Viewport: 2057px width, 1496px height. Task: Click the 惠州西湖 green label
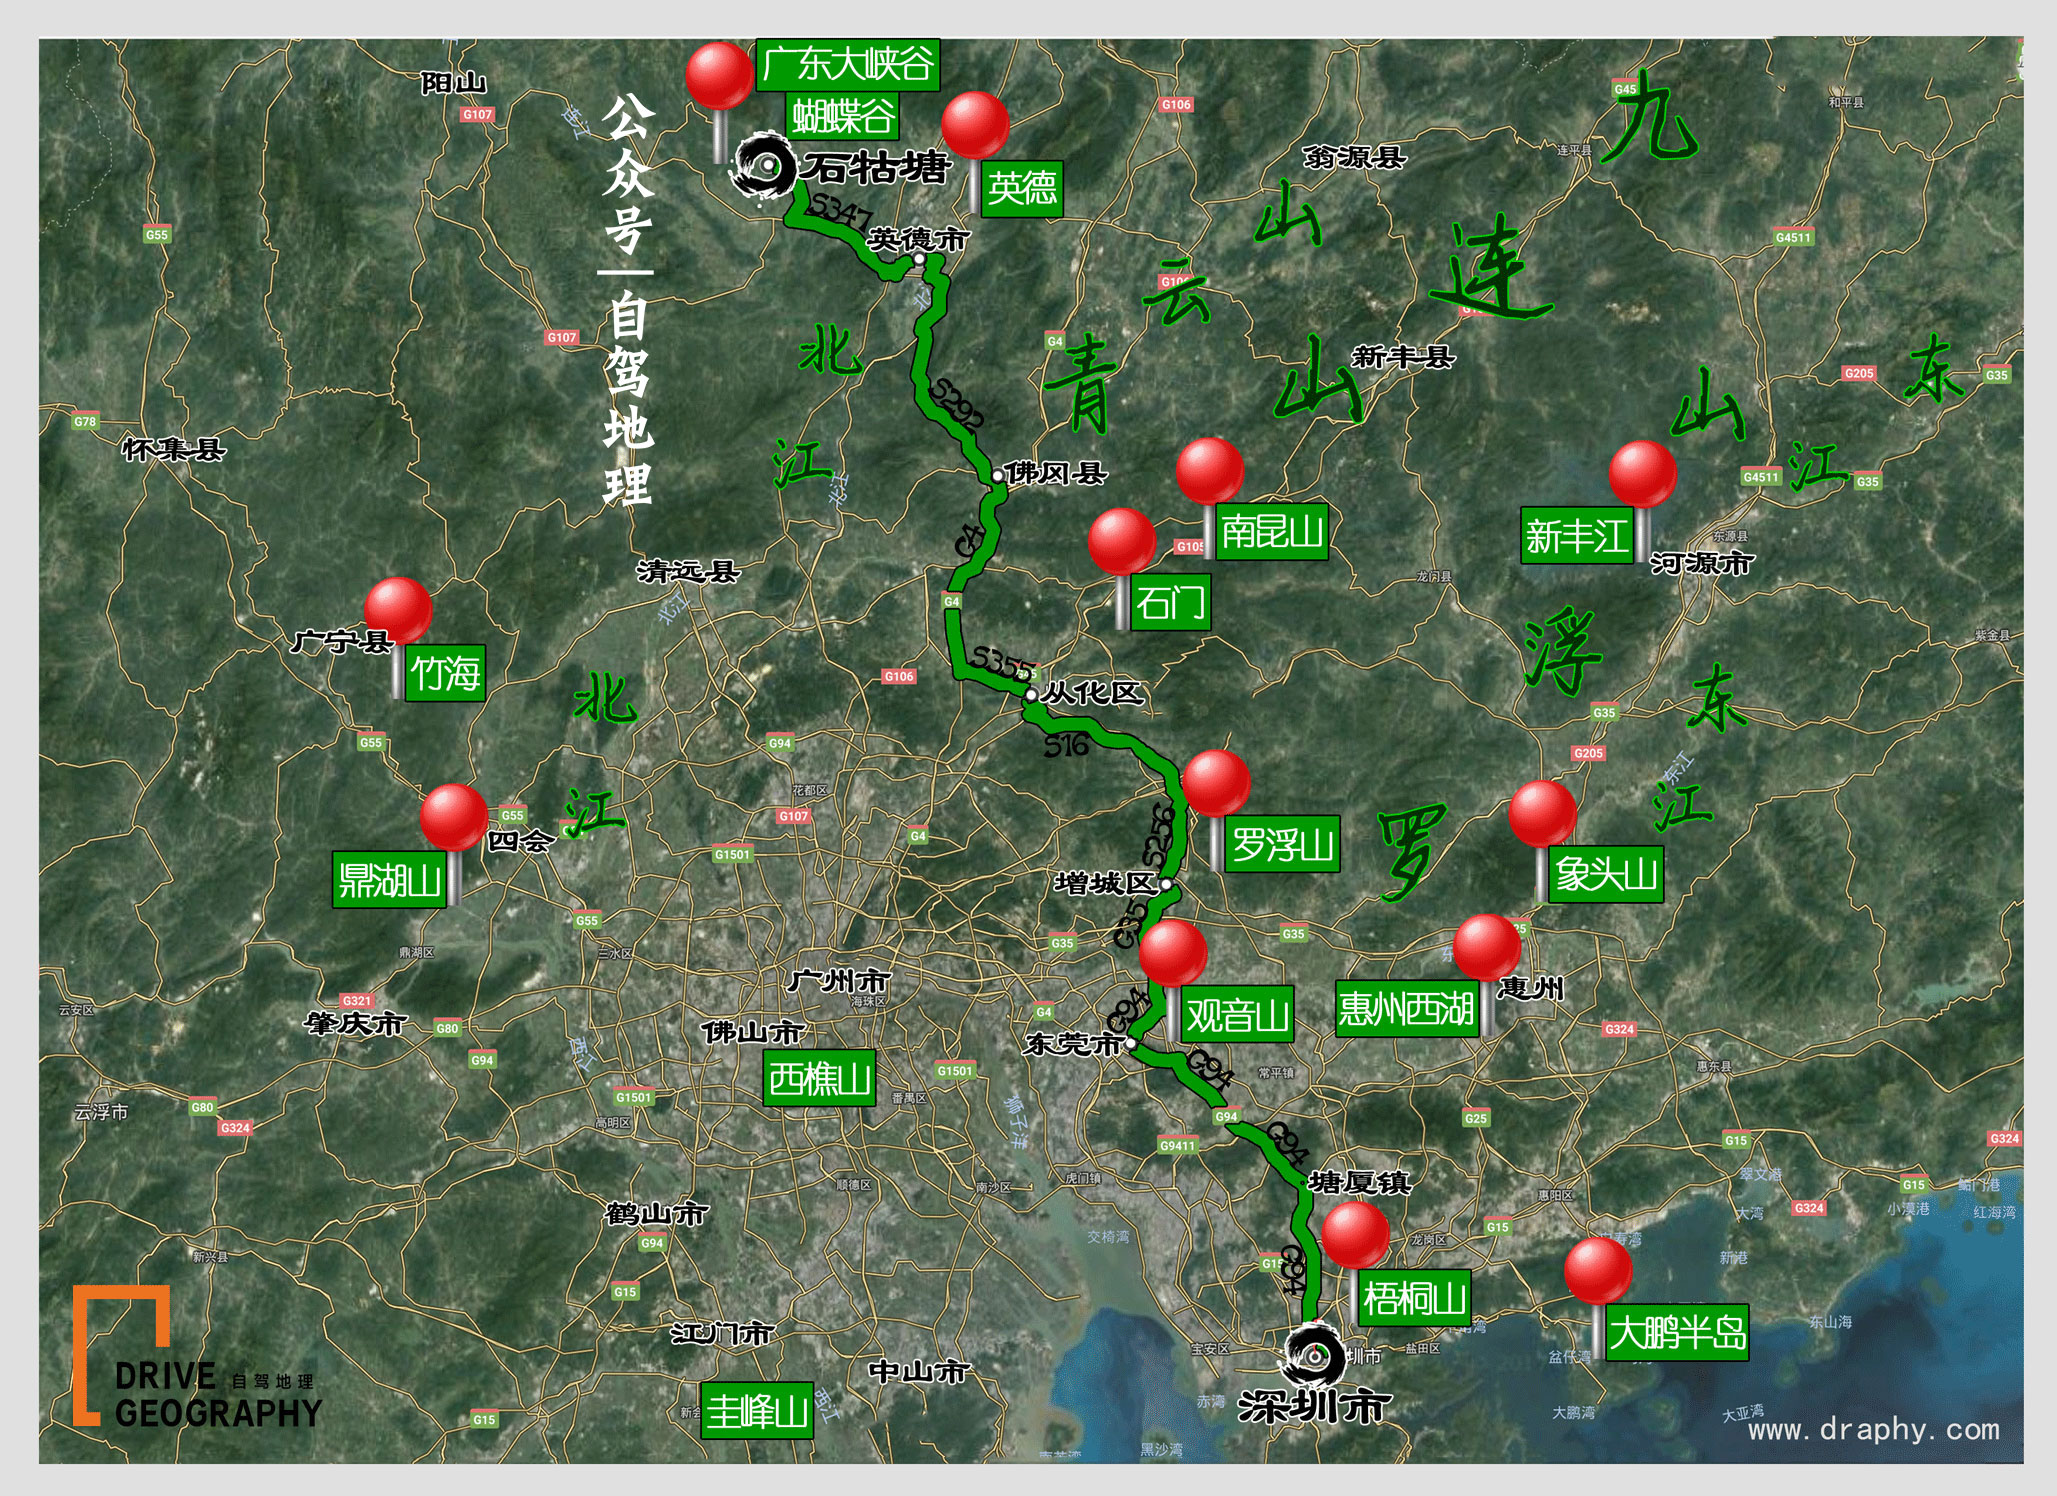pos(1406,1009)
